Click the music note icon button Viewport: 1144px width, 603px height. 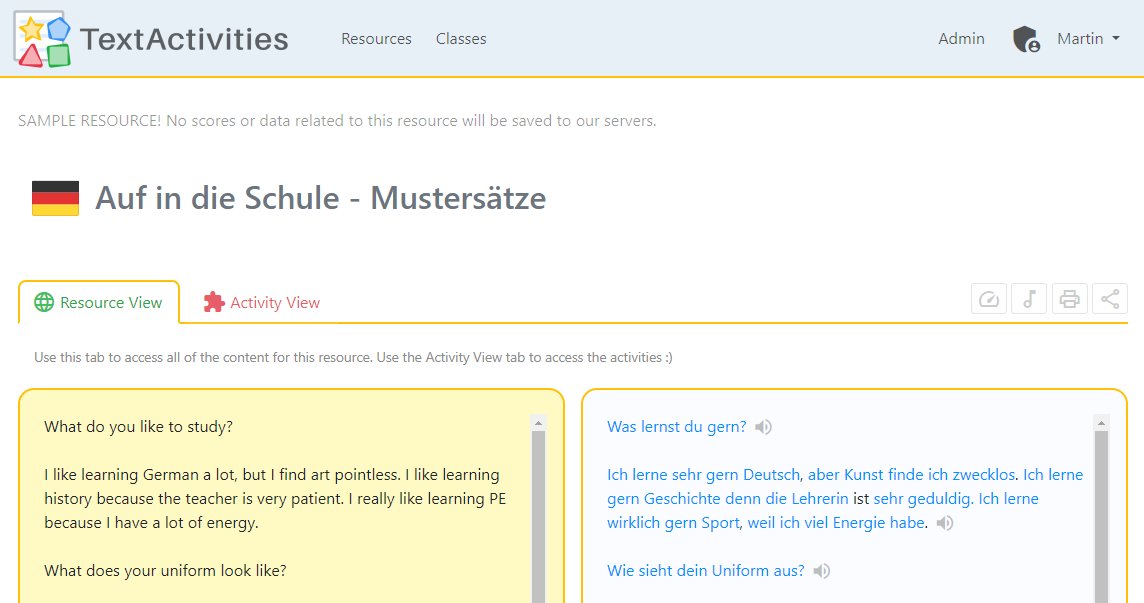tap(1029, 299)
